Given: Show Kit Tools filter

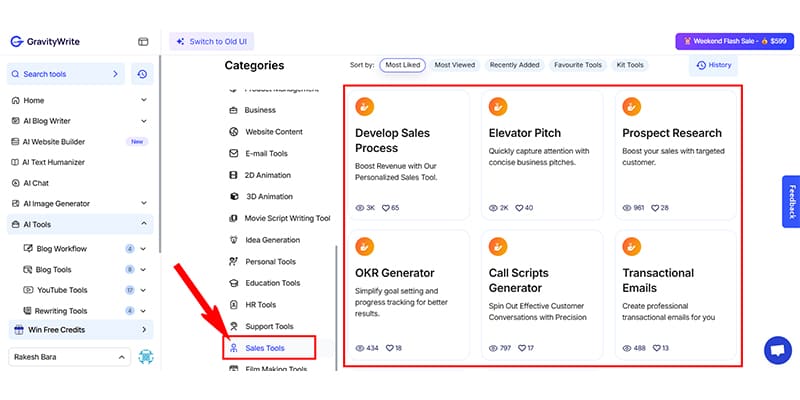Looking at the screenshot, I should tap(630, 65).
